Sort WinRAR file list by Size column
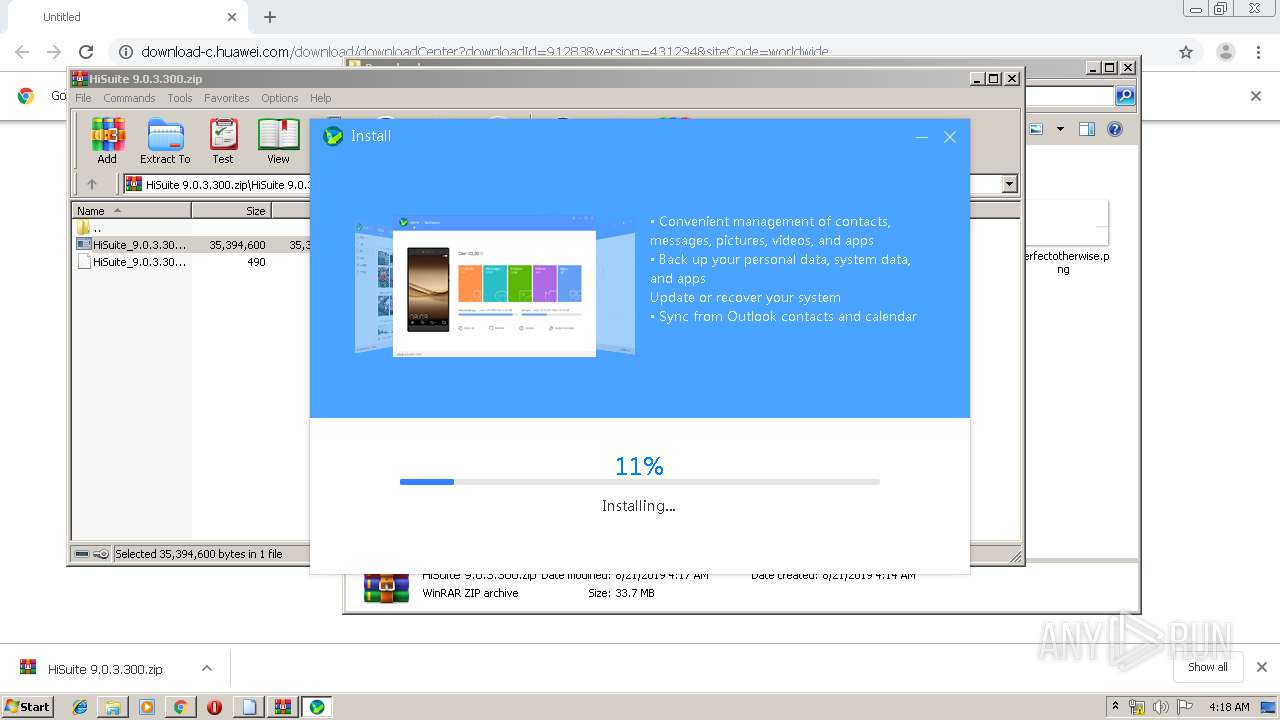The image size is (1280, 720). [x=231, y=210]
